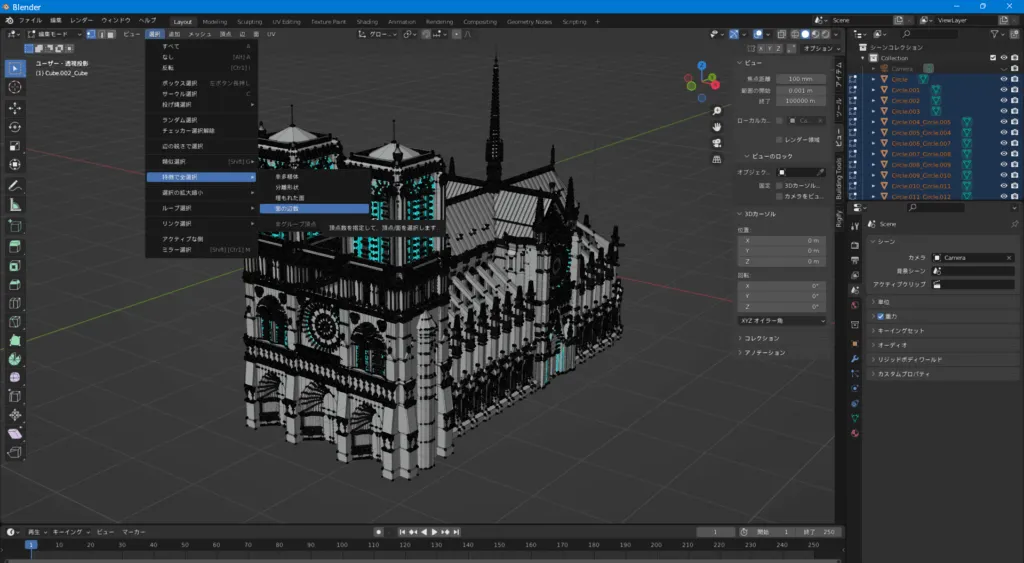
Task: Expand Circle.002 in the outliner tree
Action: point(874,101)
